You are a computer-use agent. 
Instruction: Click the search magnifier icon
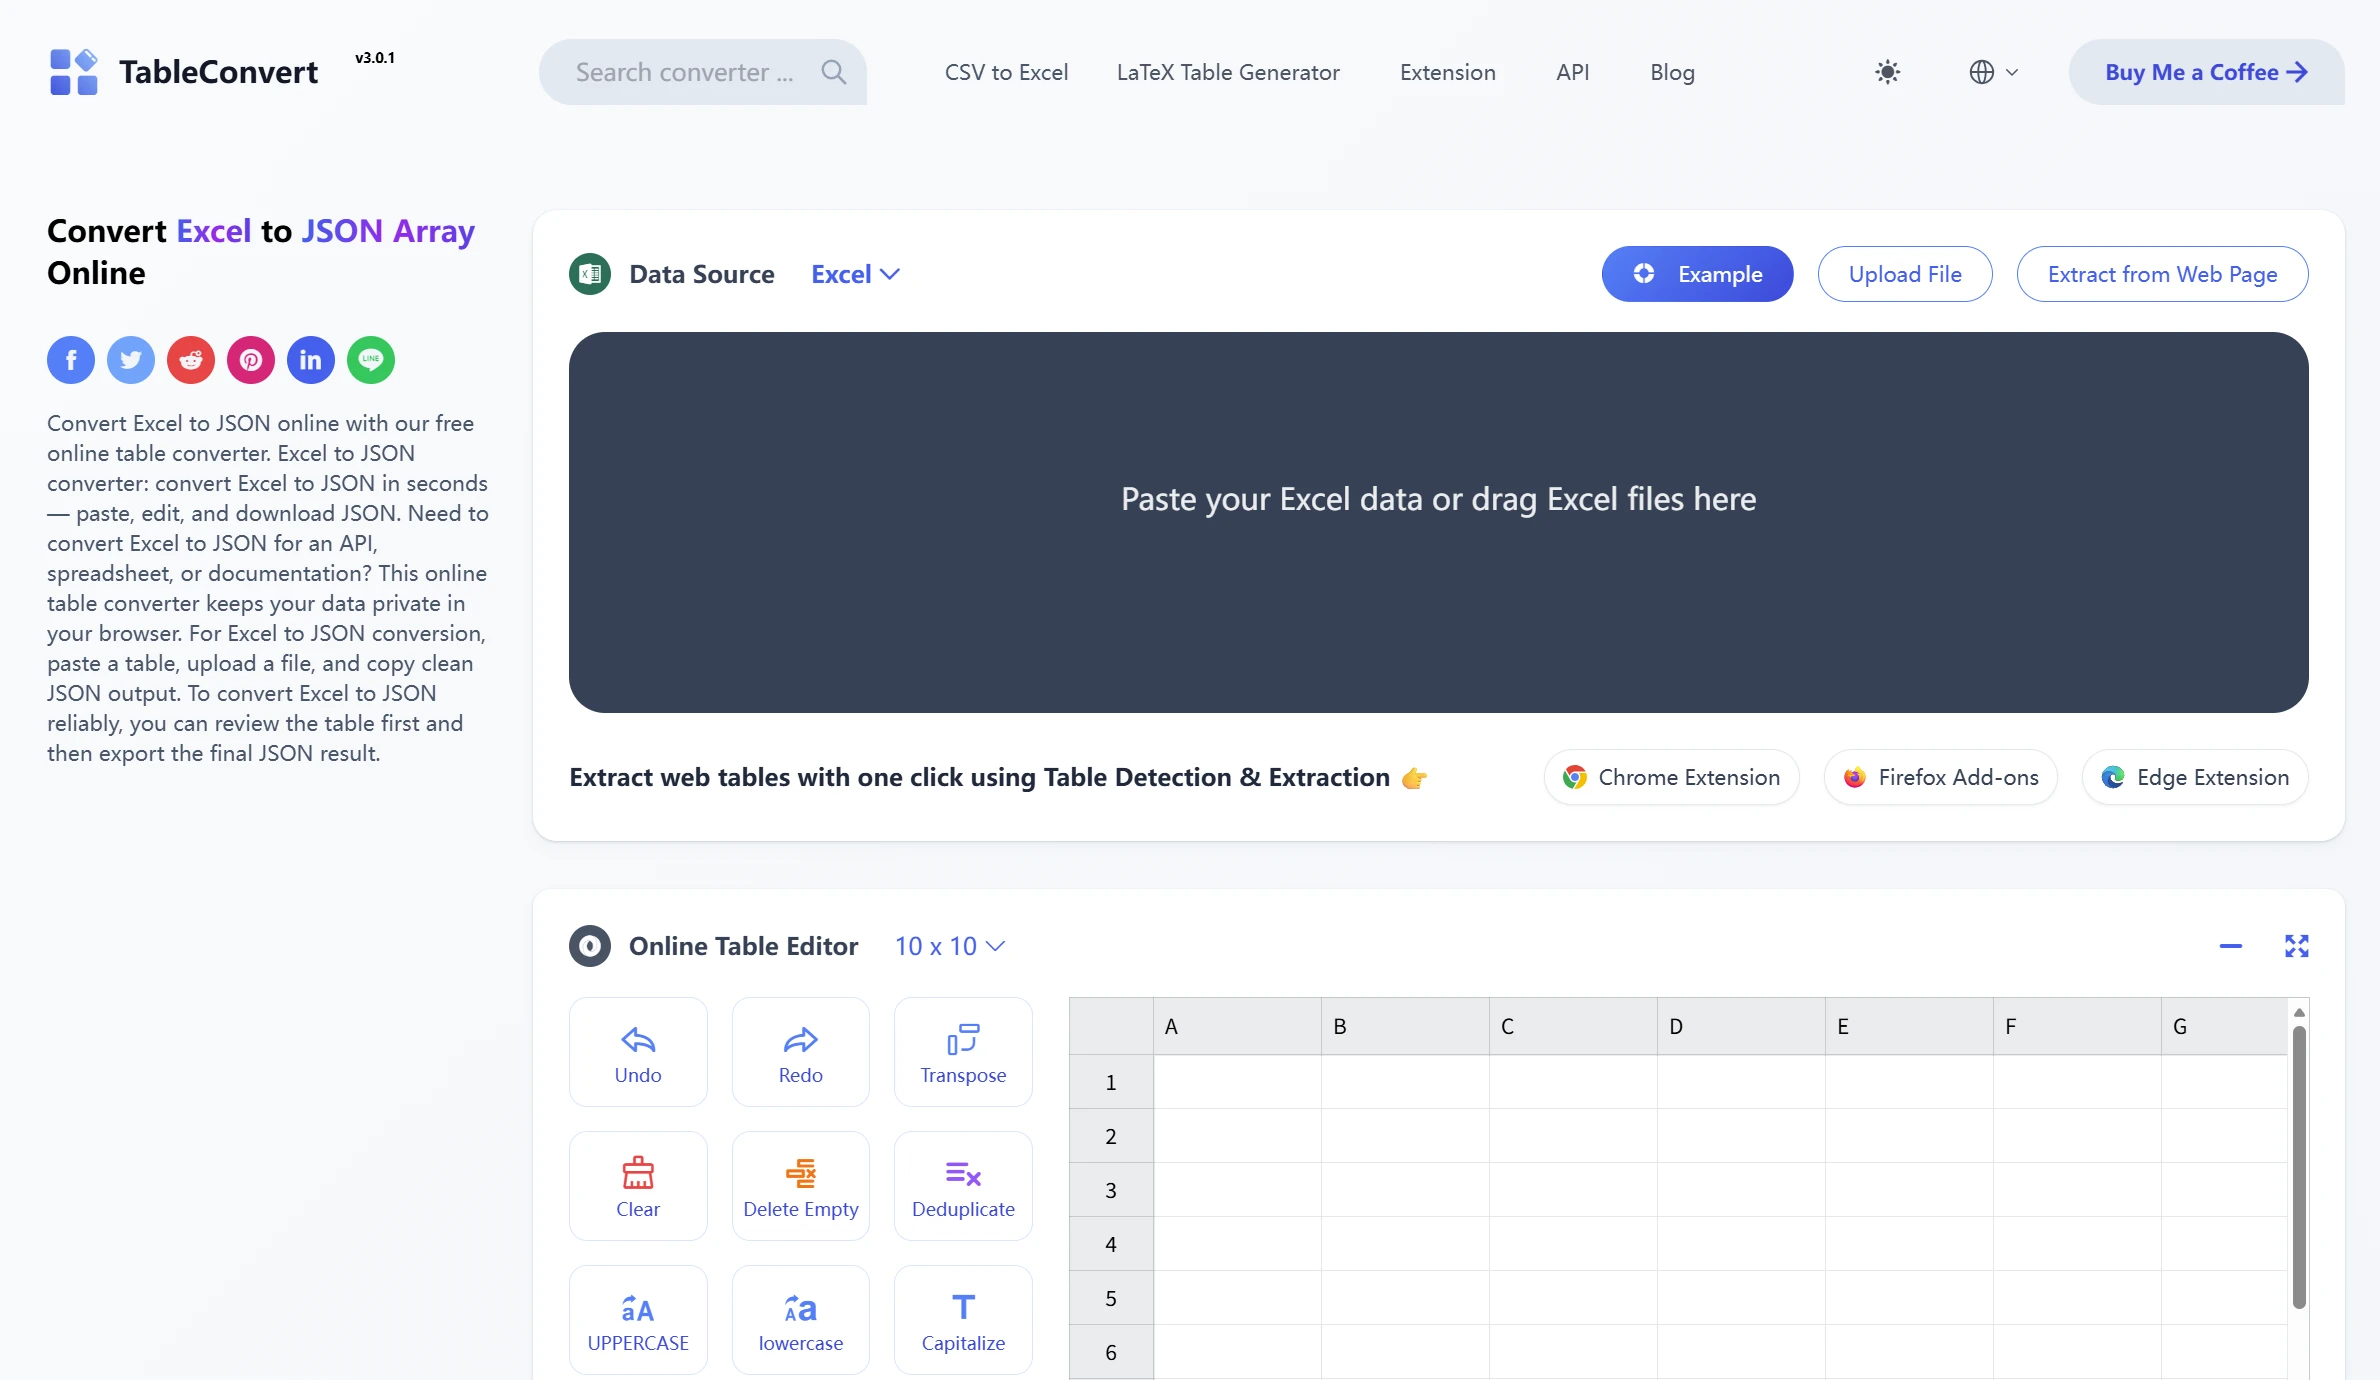[833, 72]
